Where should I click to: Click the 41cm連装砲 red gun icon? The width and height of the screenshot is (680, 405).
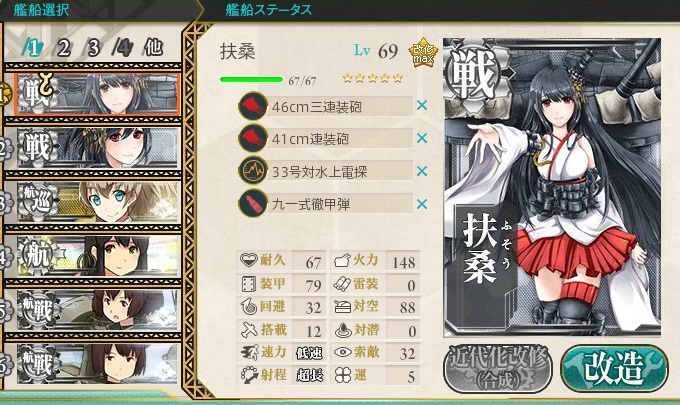point(253,138)
